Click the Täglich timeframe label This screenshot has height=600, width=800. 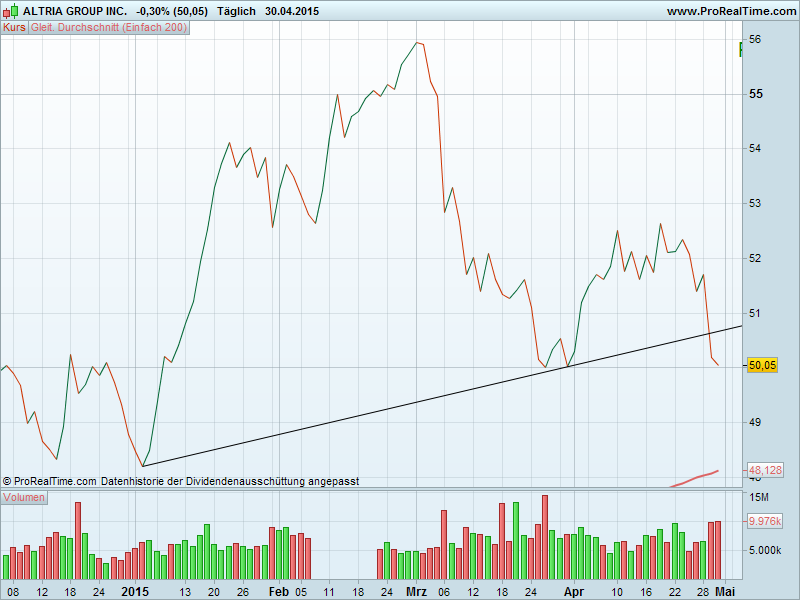tap(236, 11)
